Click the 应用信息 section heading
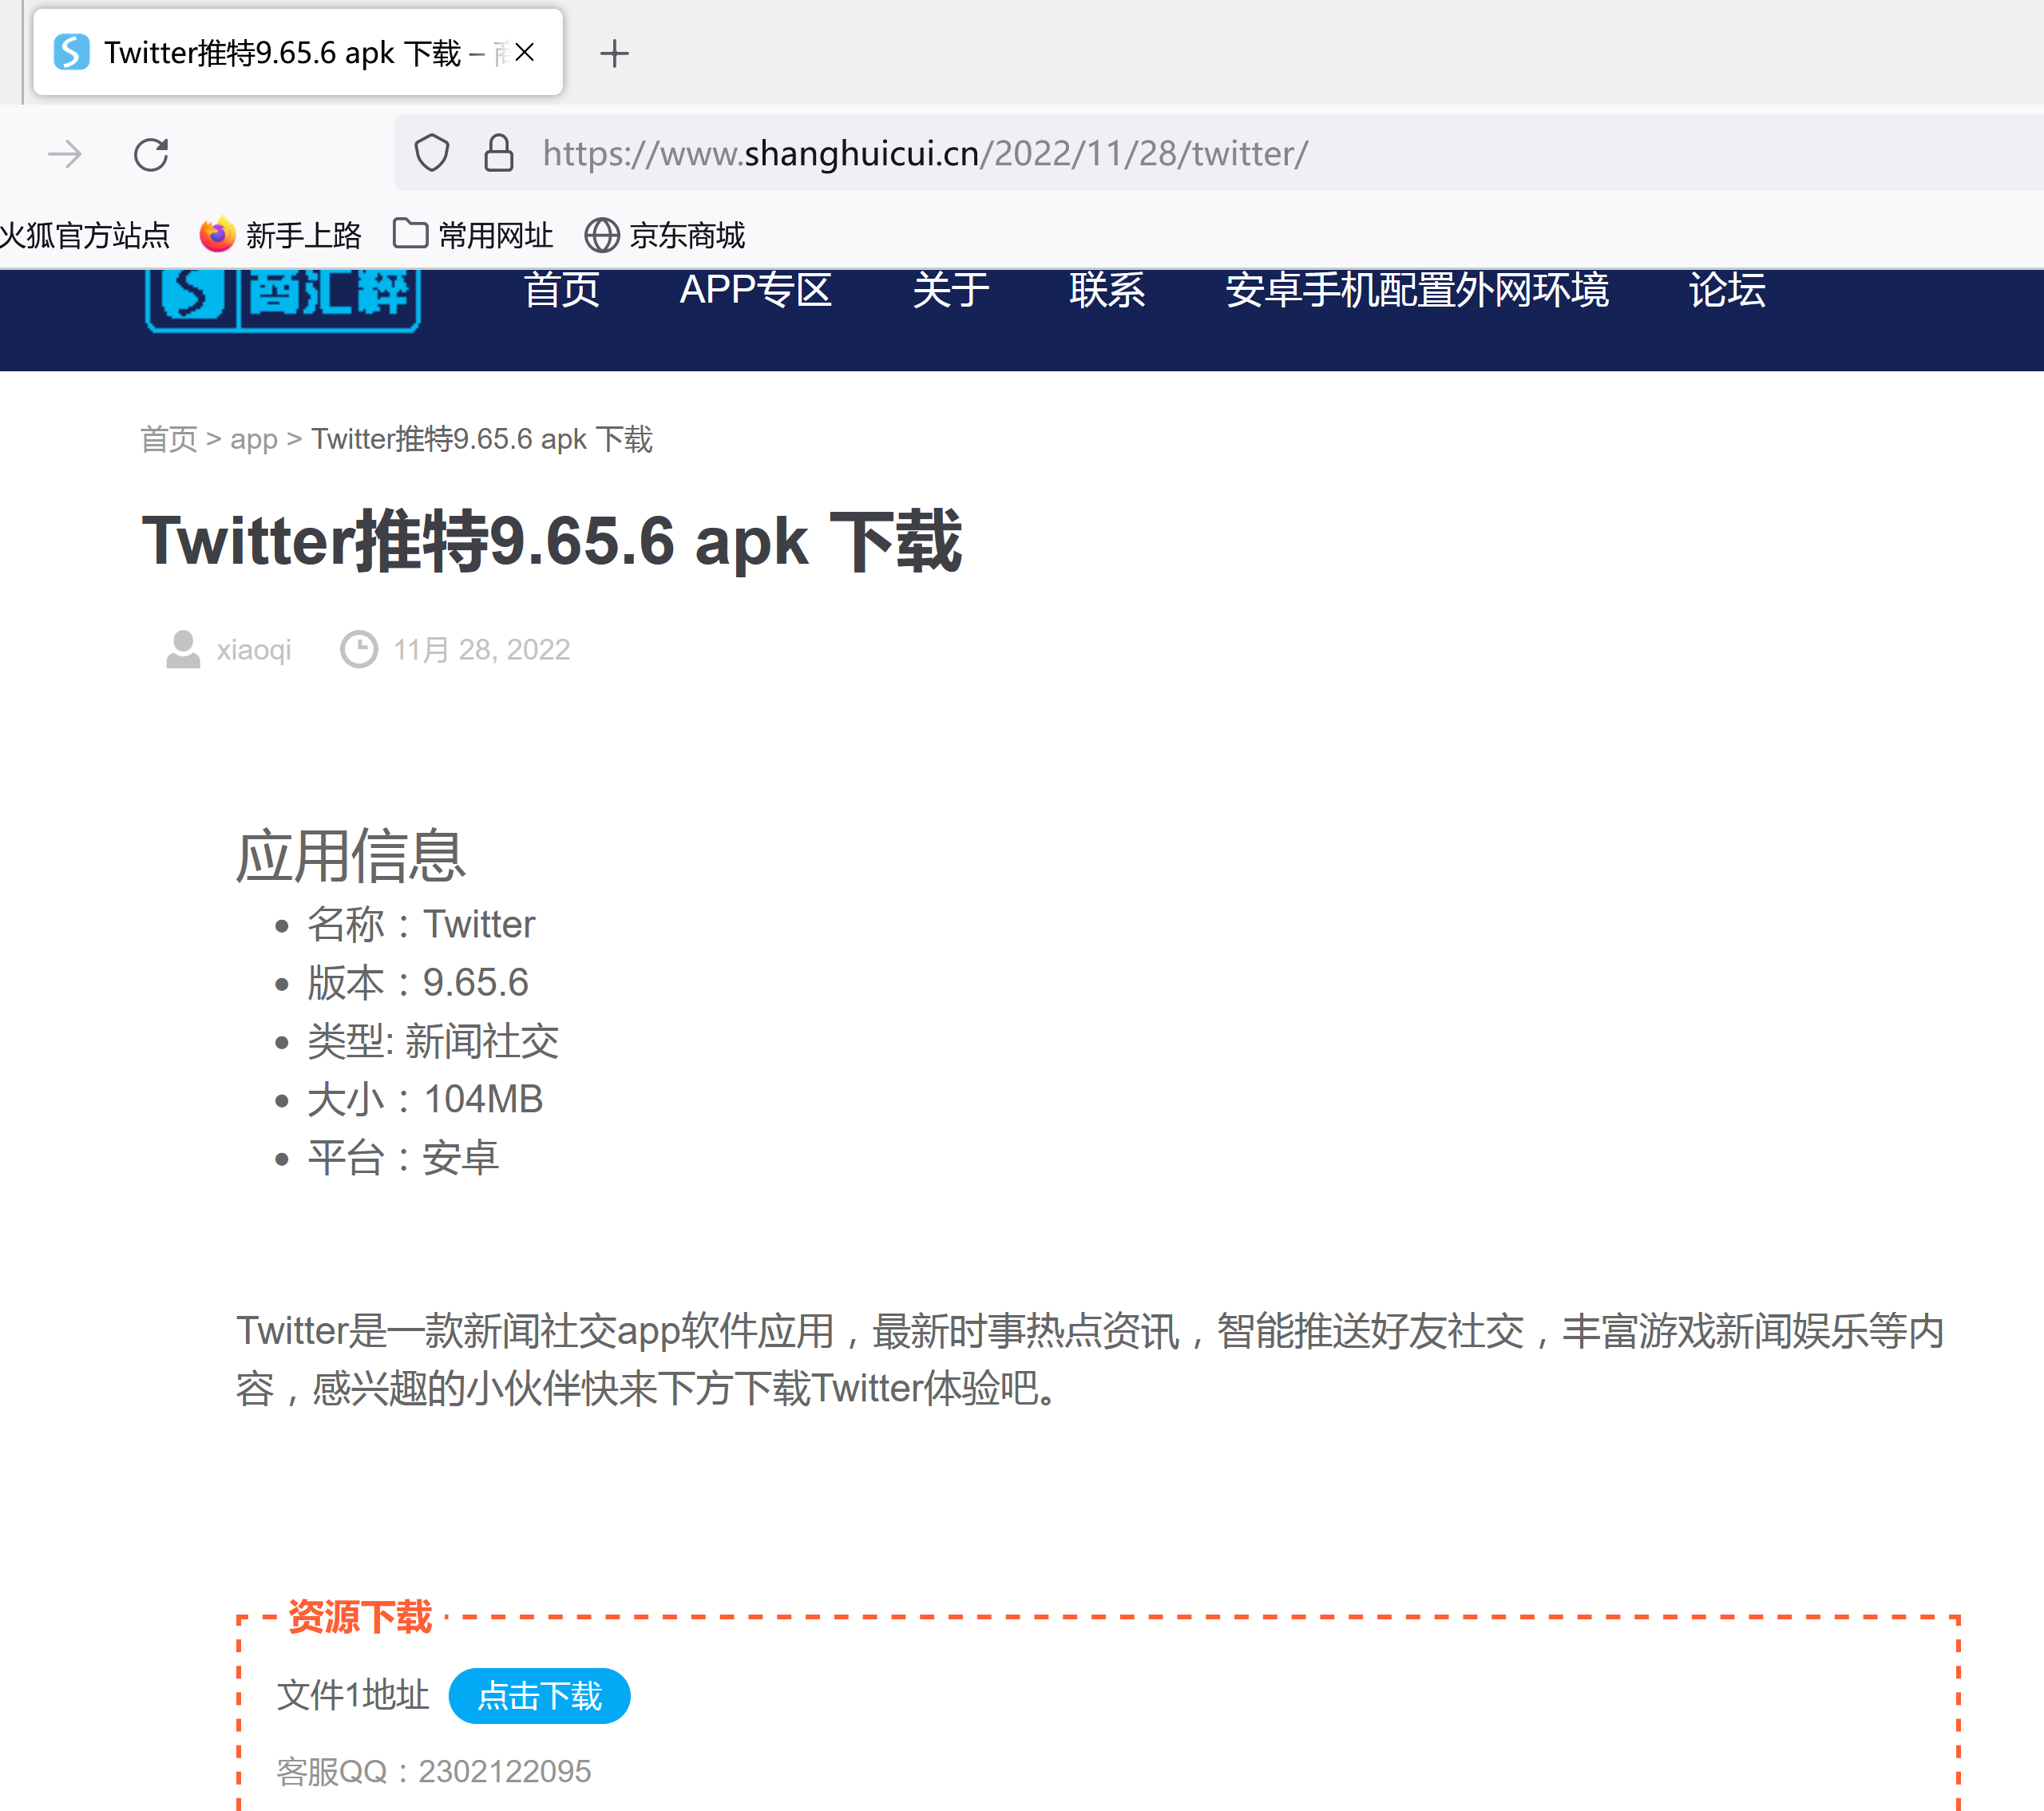The height and width of the screenshot is (1811, 2044). [351, 856]
